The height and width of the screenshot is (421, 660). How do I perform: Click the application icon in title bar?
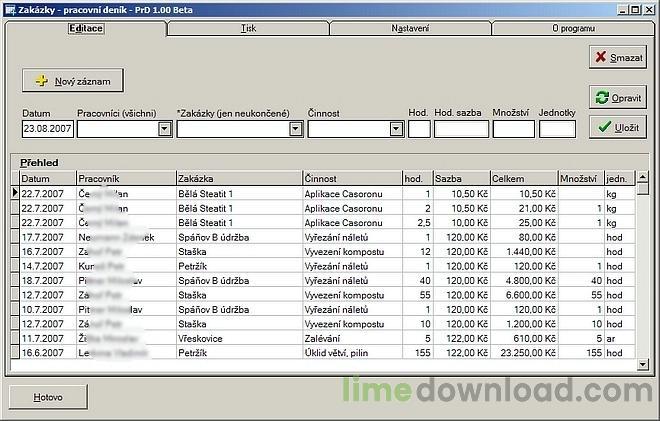(x=8, y=7)
